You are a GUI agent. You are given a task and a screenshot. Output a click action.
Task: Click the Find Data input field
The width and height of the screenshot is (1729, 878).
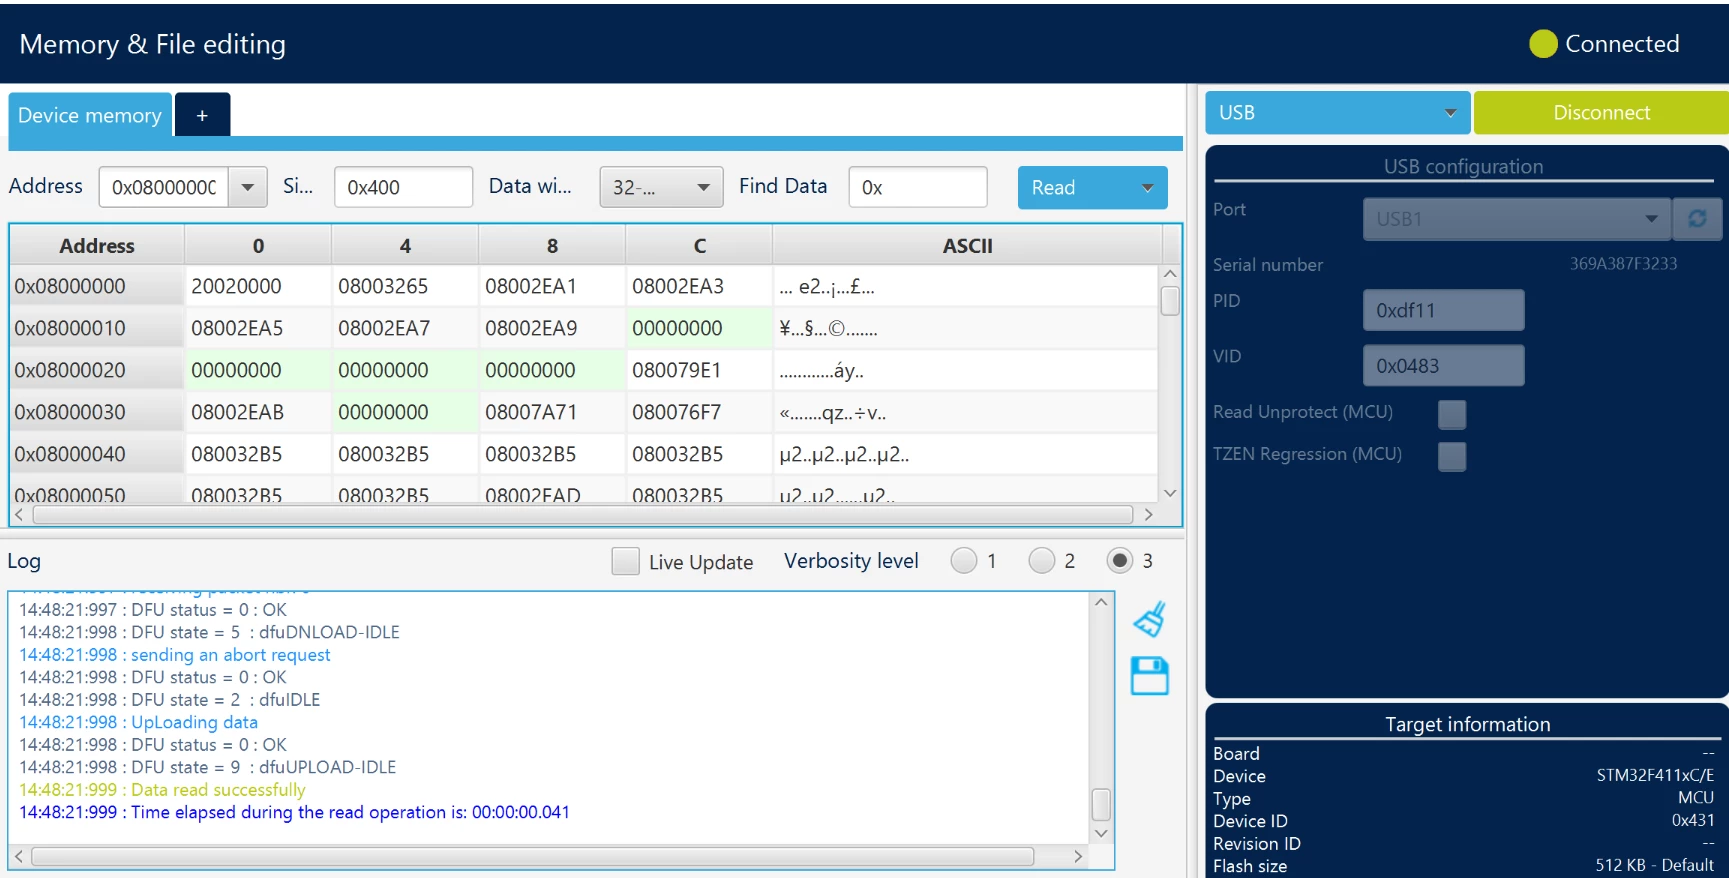[x=918, y=187]
